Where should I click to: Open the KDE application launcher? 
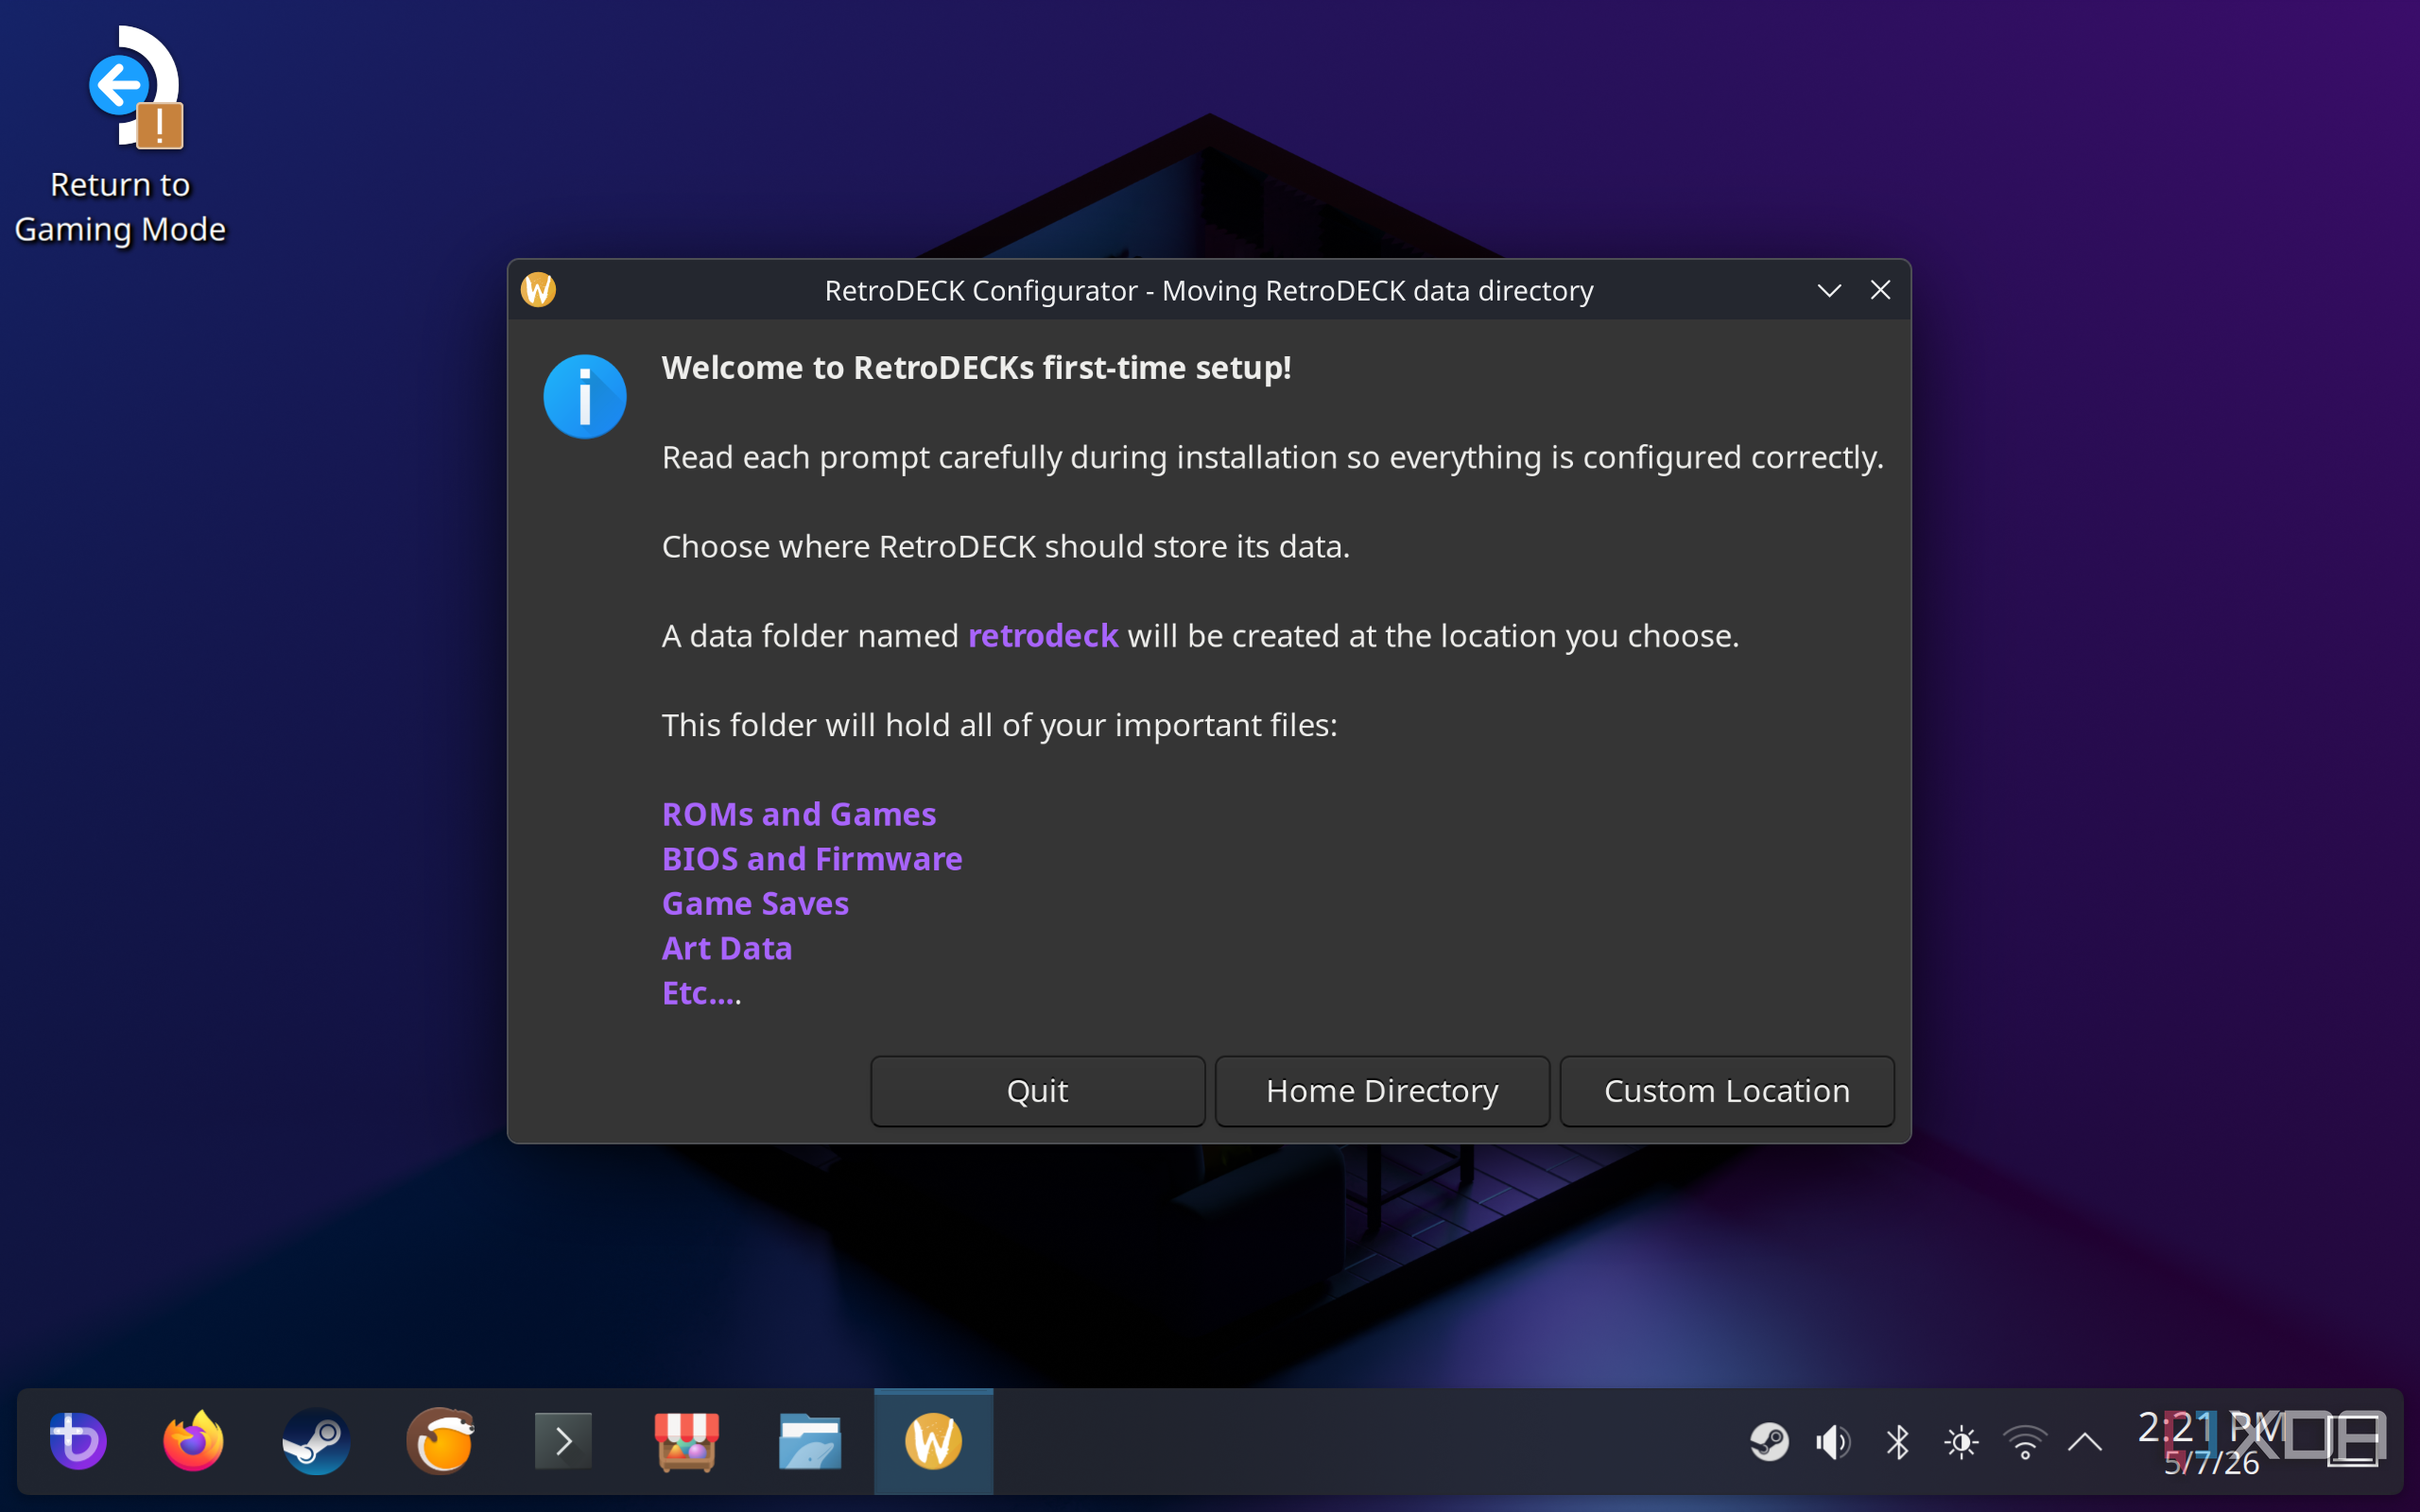(x=78, y=1441)
